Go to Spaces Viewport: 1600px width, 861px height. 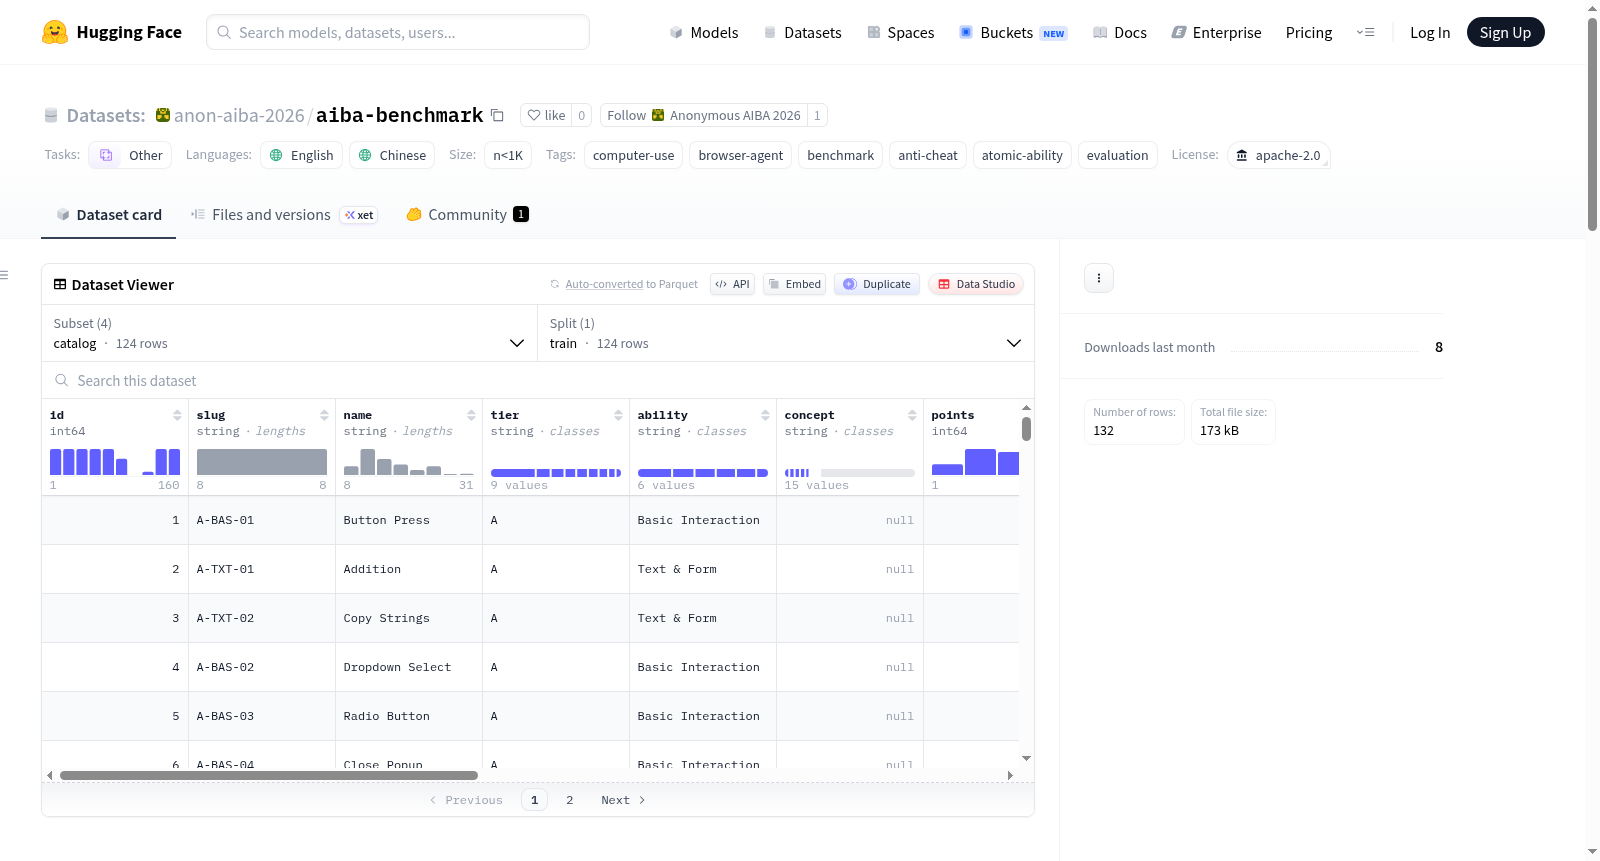click(x=900, y=32)
